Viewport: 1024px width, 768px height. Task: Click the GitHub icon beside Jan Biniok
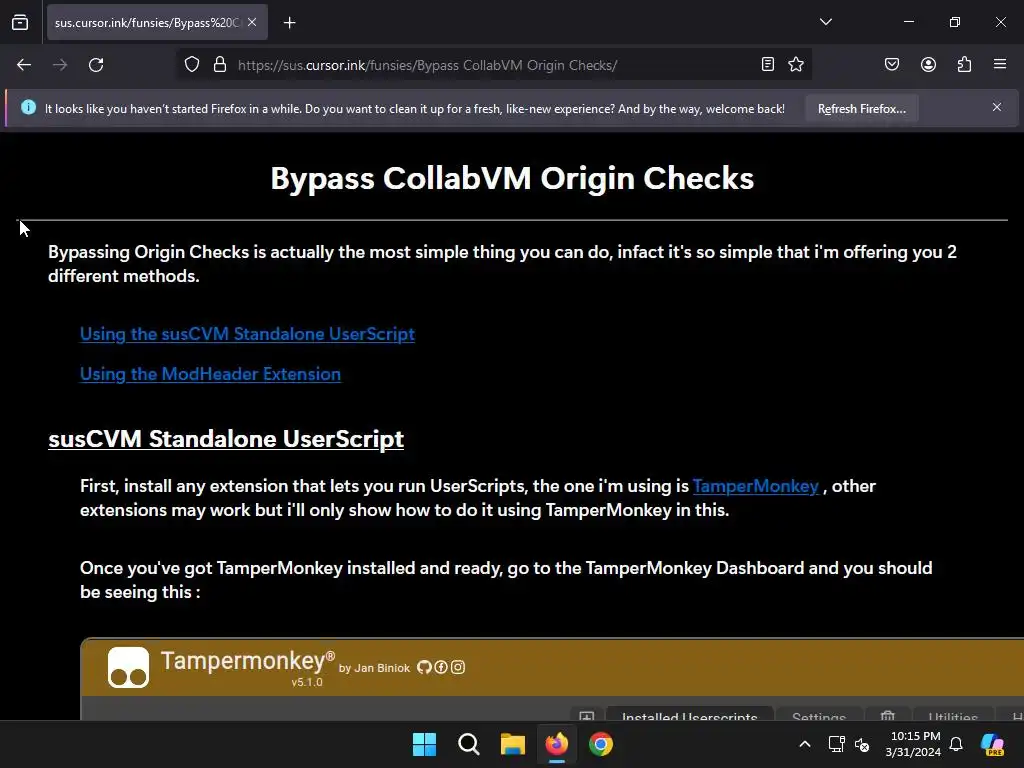tap(424, 667)
